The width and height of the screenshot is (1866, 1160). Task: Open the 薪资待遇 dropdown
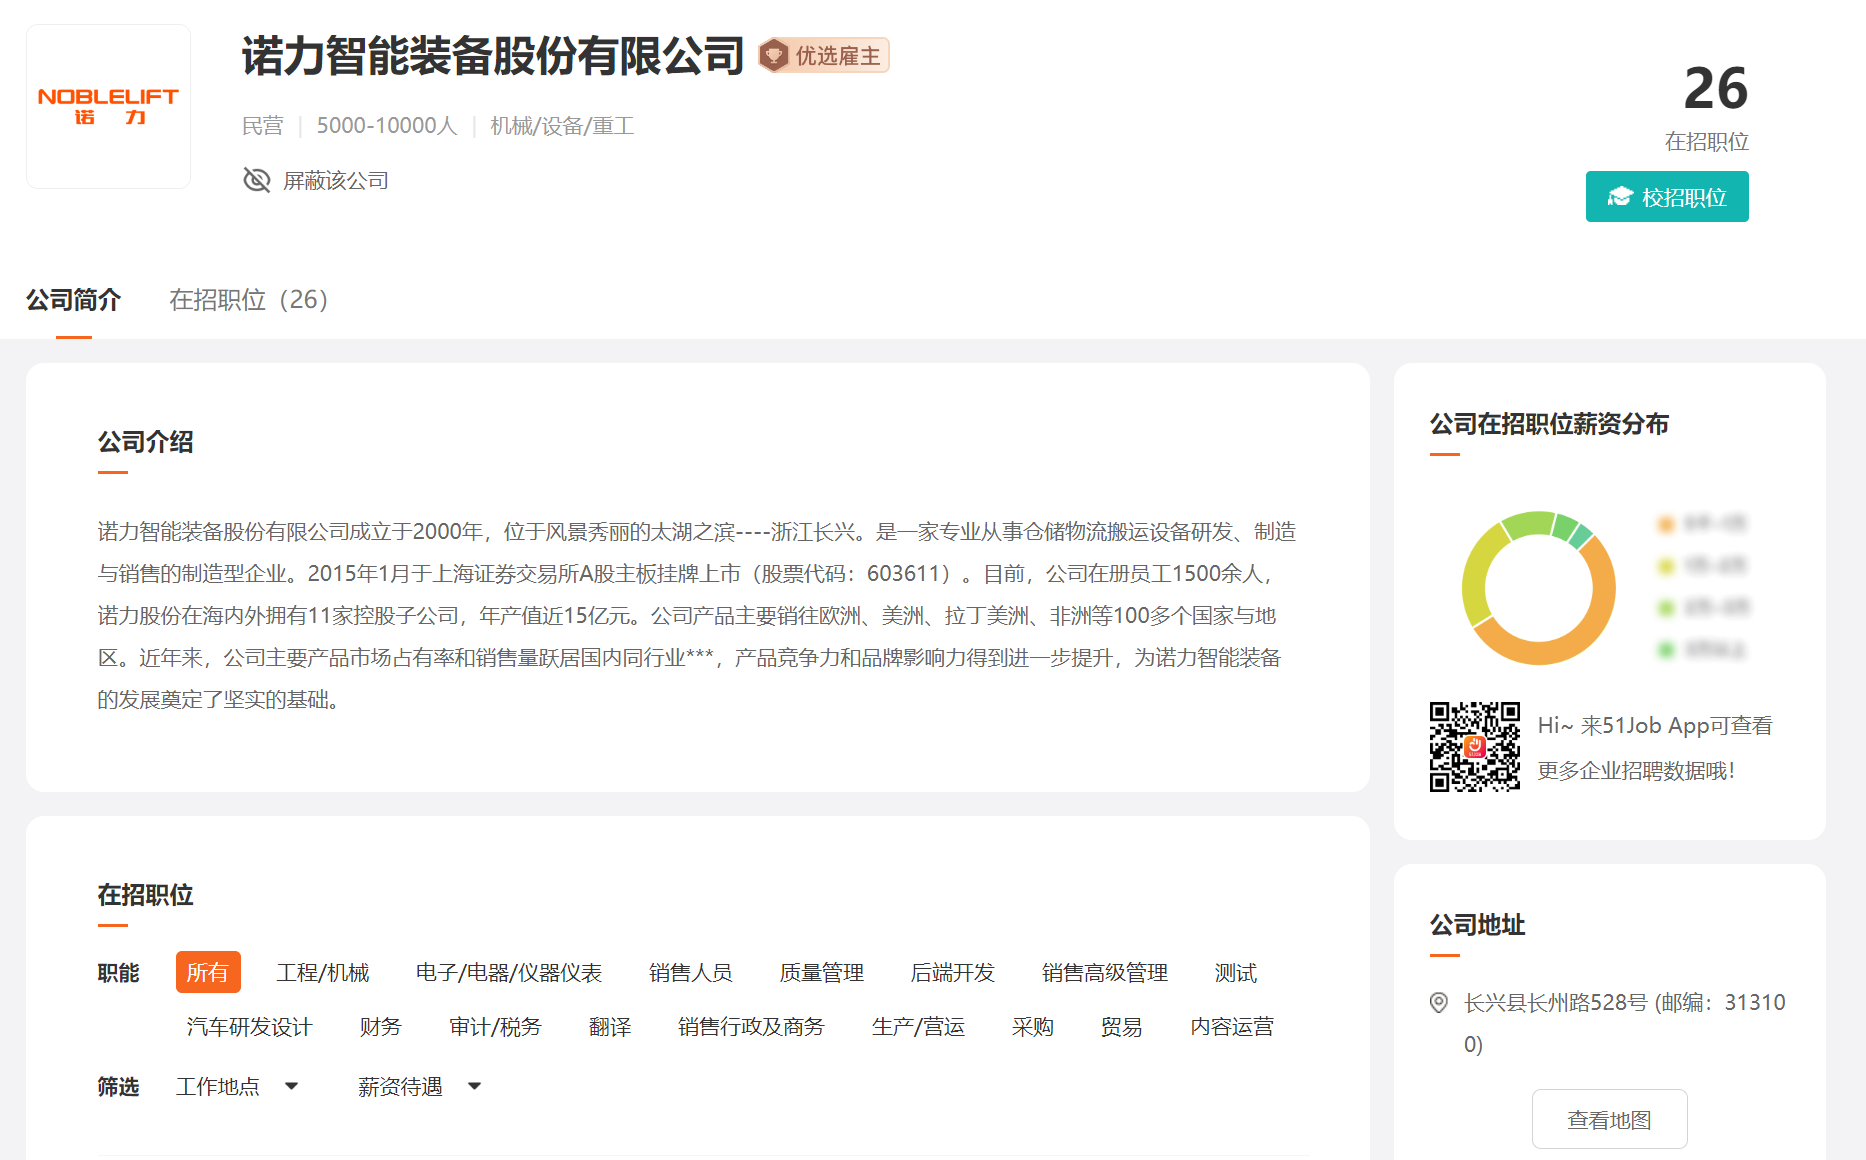tap(420, 1086)
